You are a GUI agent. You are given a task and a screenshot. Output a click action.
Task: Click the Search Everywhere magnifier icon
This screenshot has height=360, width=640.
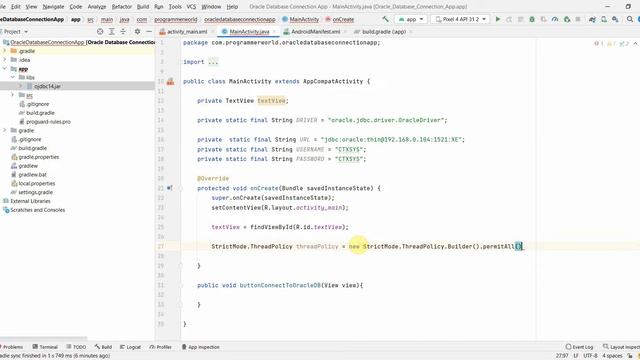click(630, 19)
